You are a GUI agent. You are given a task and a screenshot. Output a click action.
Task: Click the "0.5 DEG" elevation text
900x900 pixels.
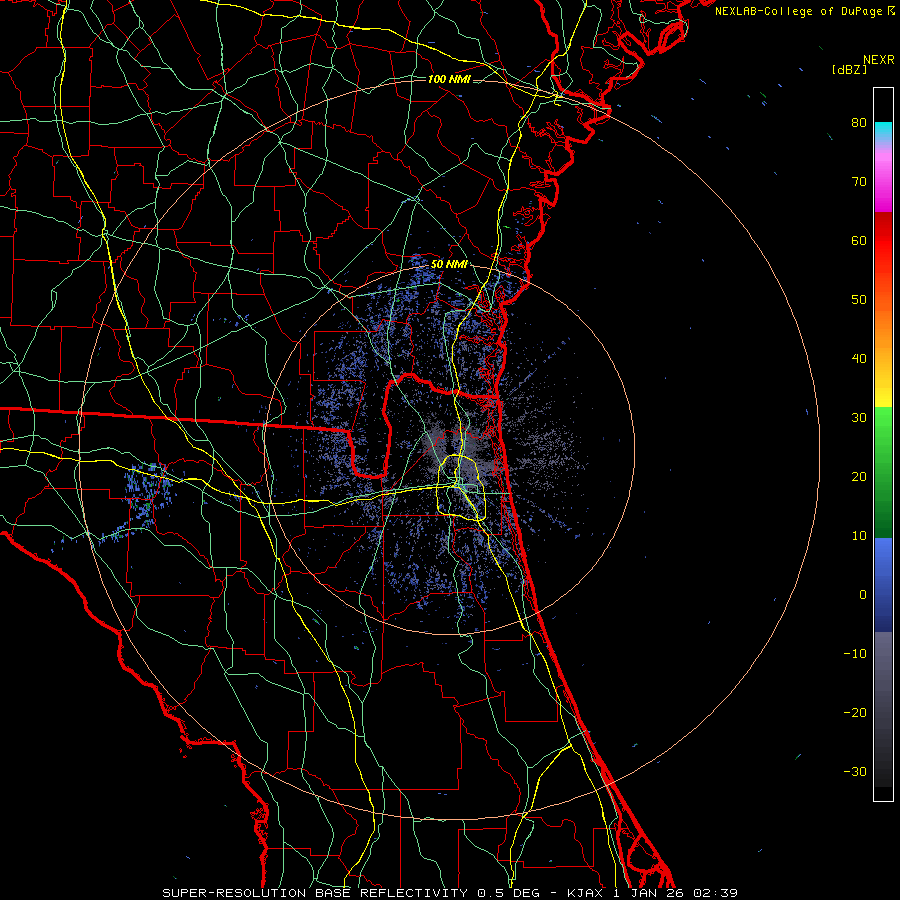pos(508,893)
